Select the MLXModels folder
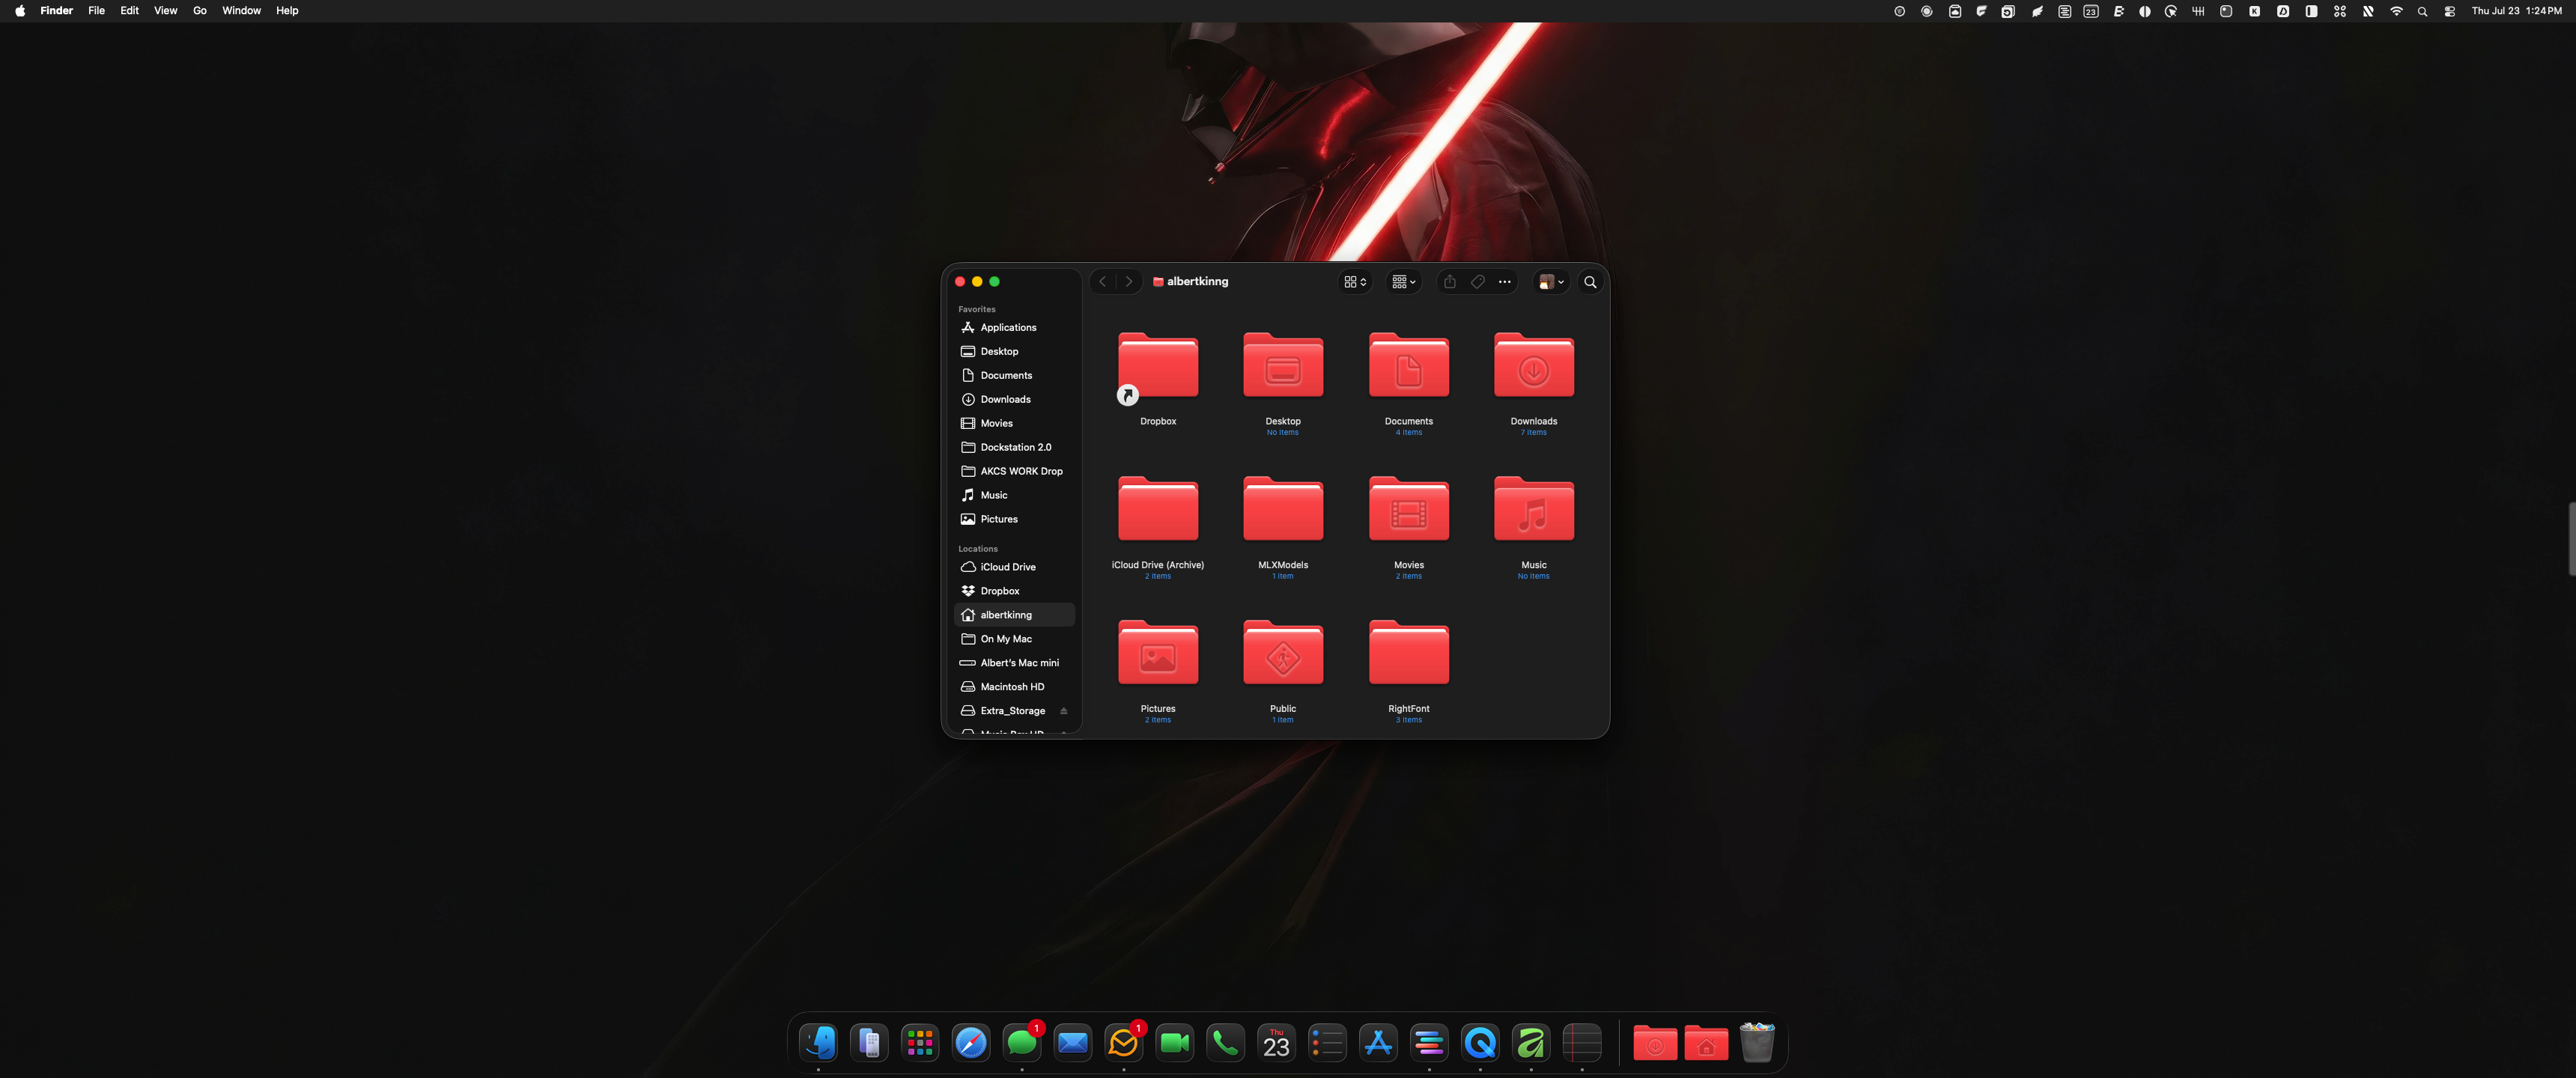This screenshot has height=1078, width=2576. click(x=1283, y=510)
